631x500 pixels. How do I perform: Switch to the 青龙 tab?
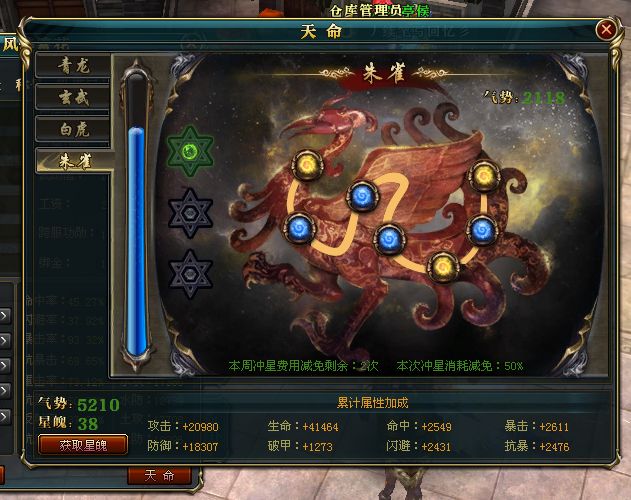coord(73,65)
